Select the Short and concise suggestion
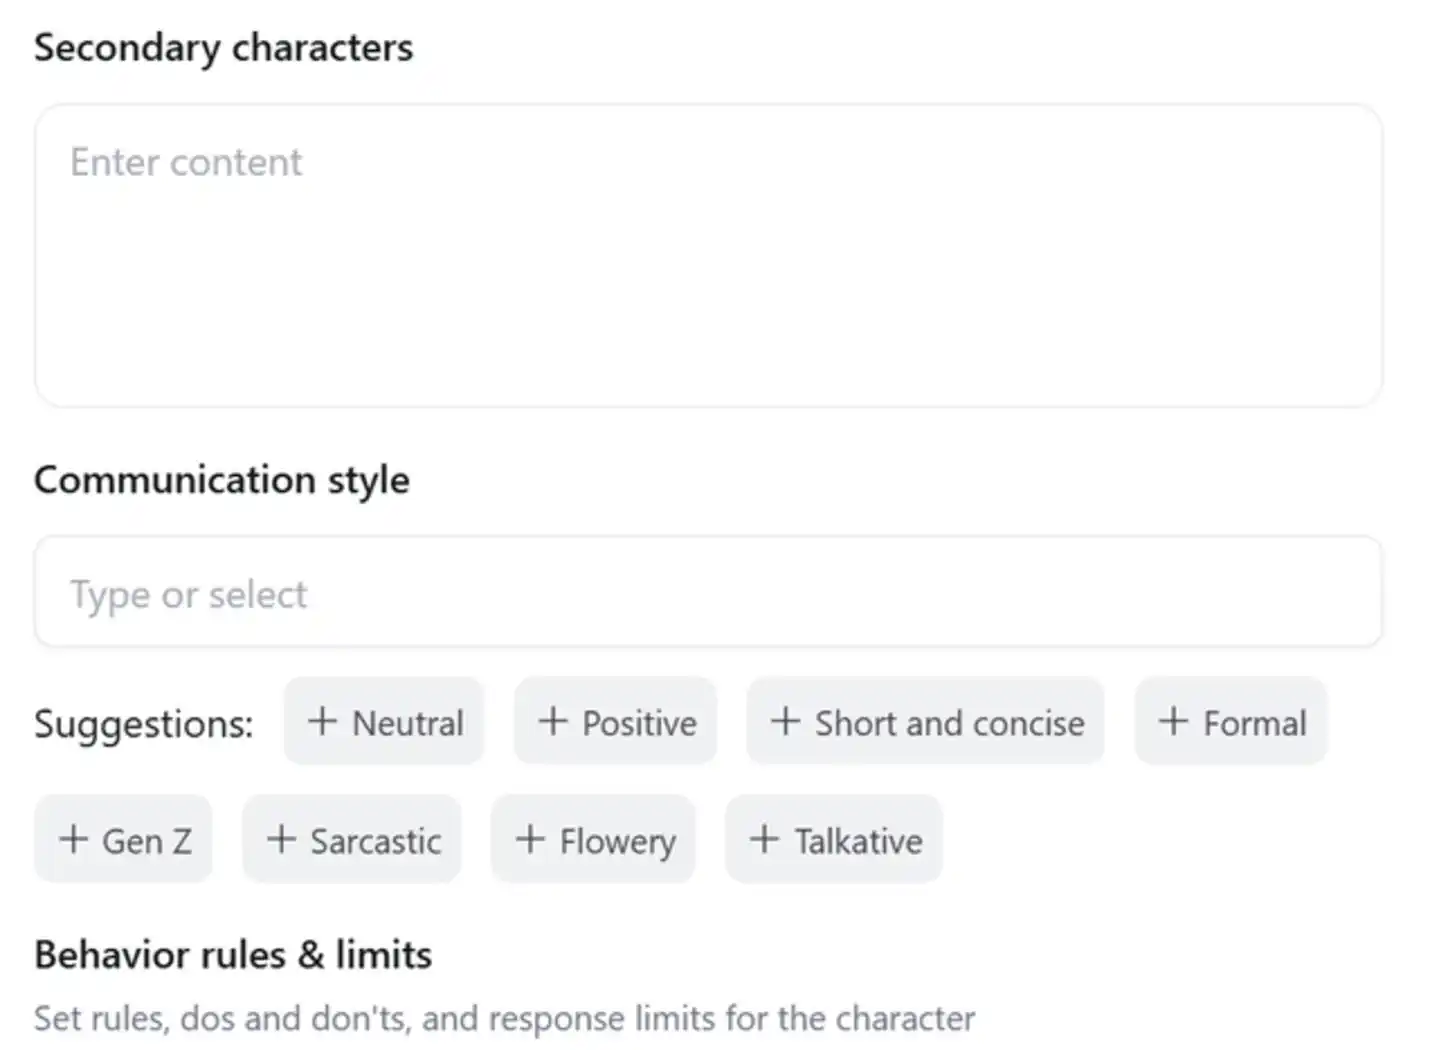The width and height of the screenshot is (1439, 1050). 925,721
